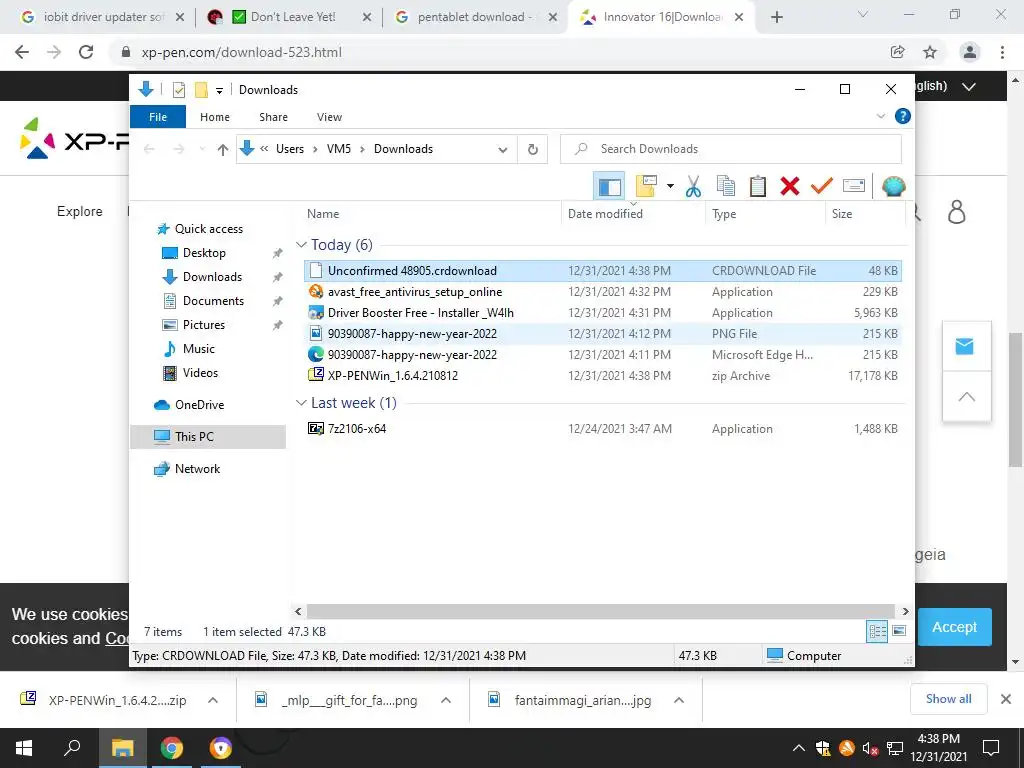
Task: Open recent locations dropdown arrow
Action: [x=202, y=150]
